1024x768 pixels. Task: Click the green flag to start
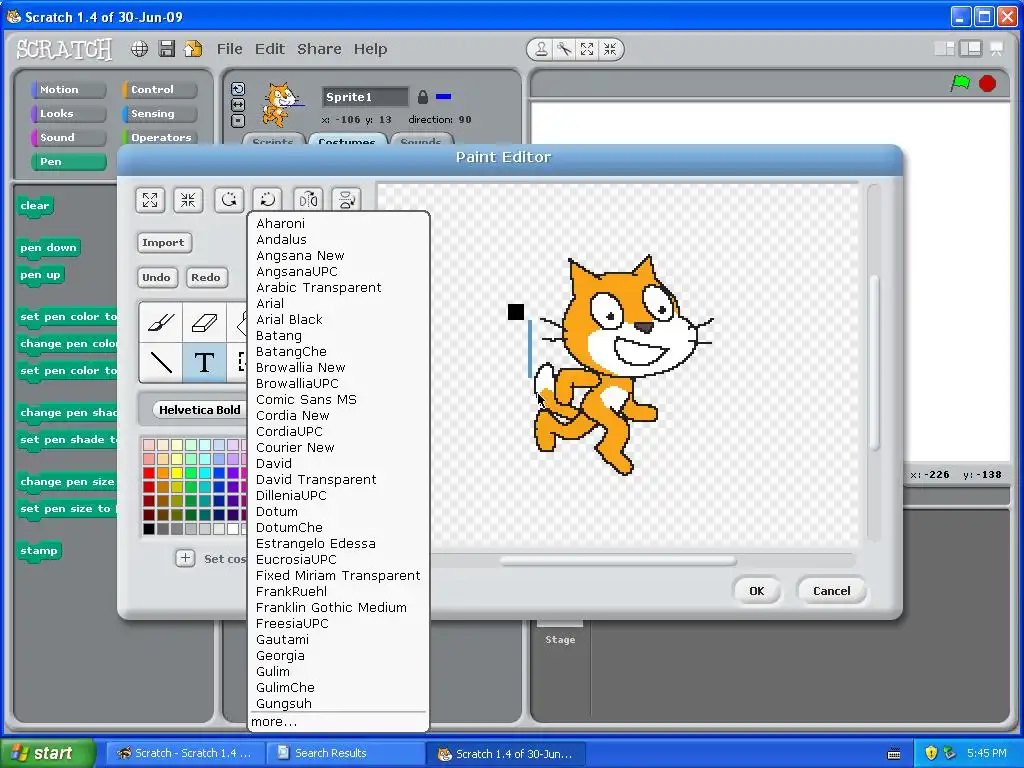(x=960, y=83)
